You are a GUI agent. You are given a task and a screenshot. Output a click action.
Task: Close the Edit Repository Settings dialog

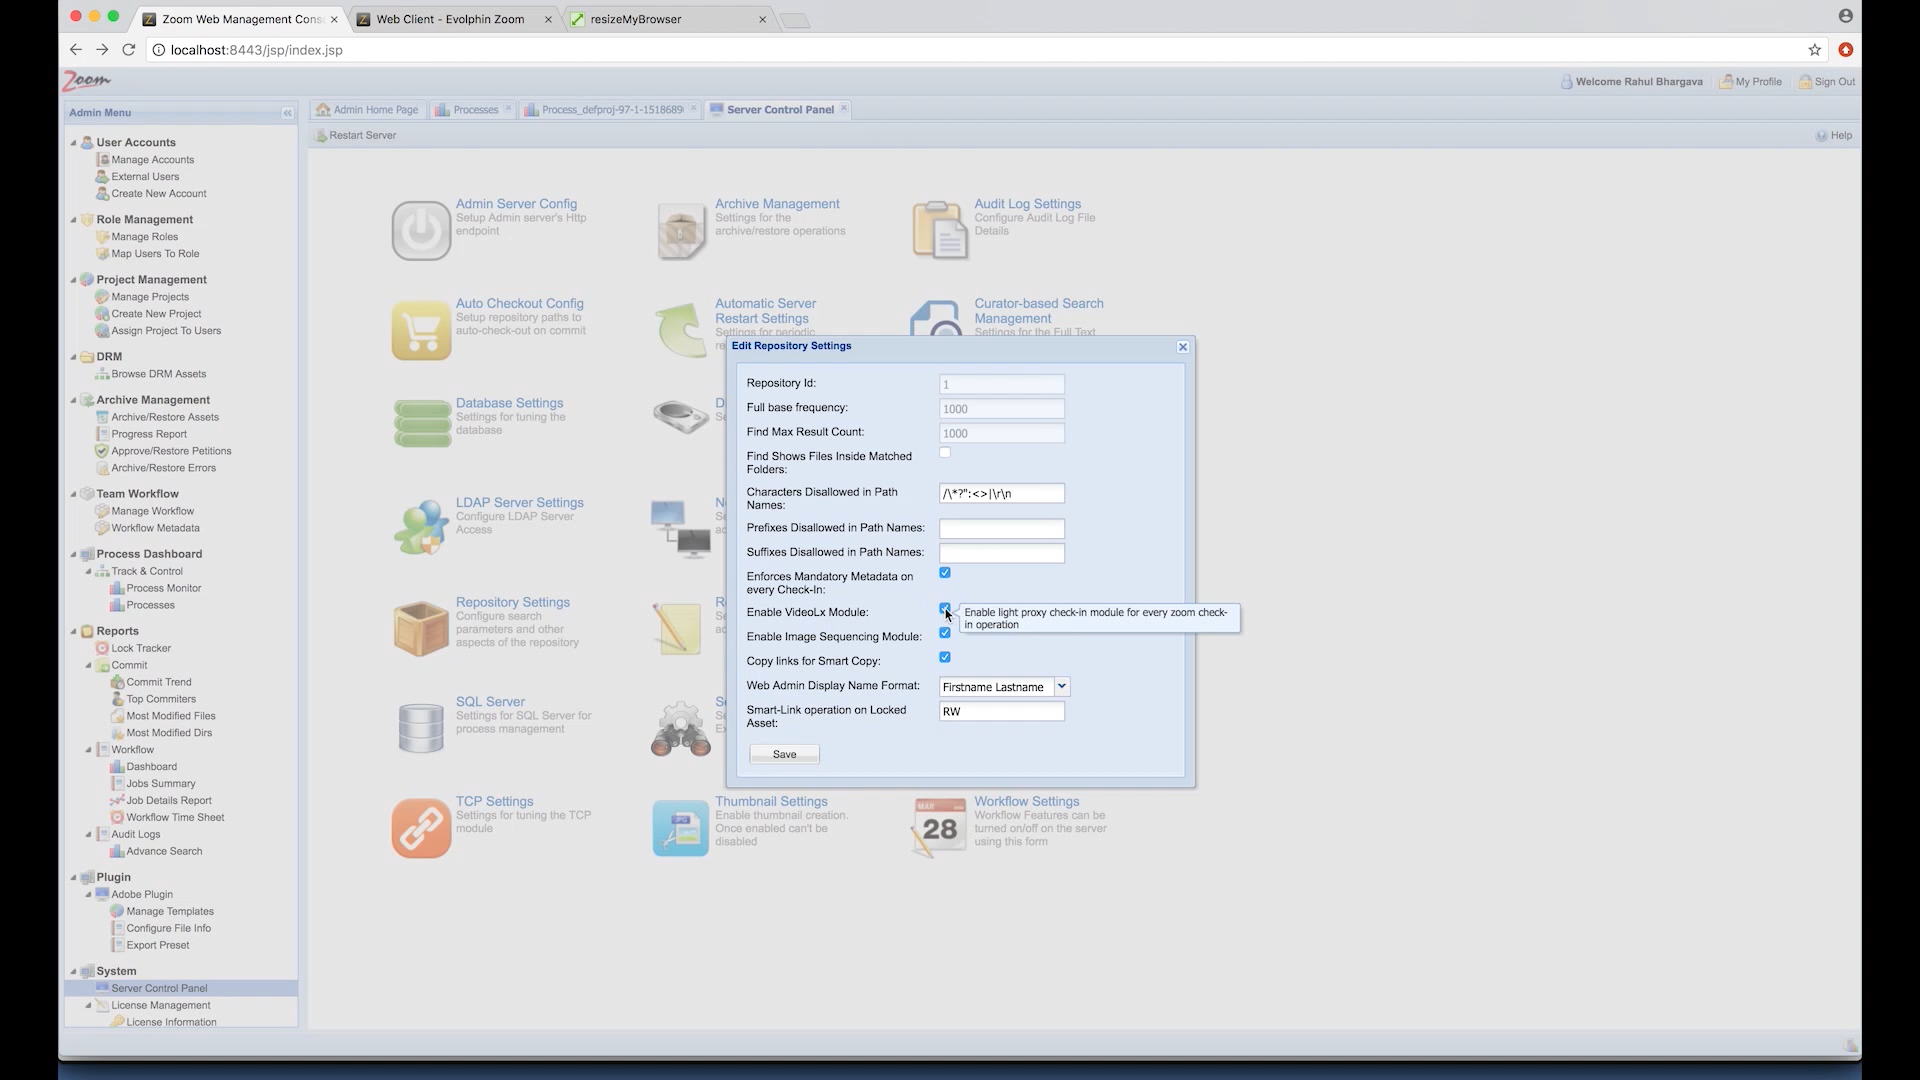(1183, 347)
